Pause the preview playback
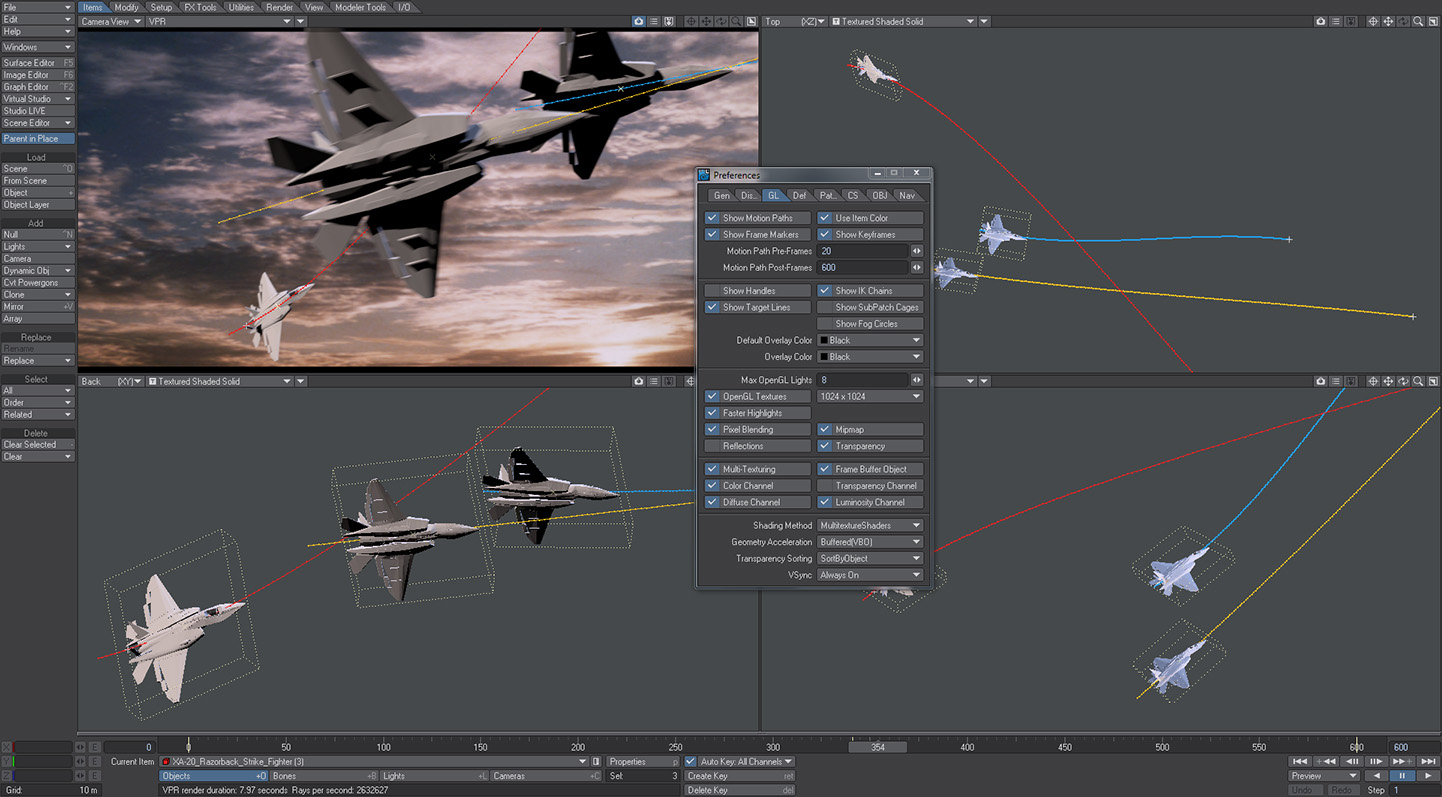The image size is (1442, 797). click(x=1402, y=776)
